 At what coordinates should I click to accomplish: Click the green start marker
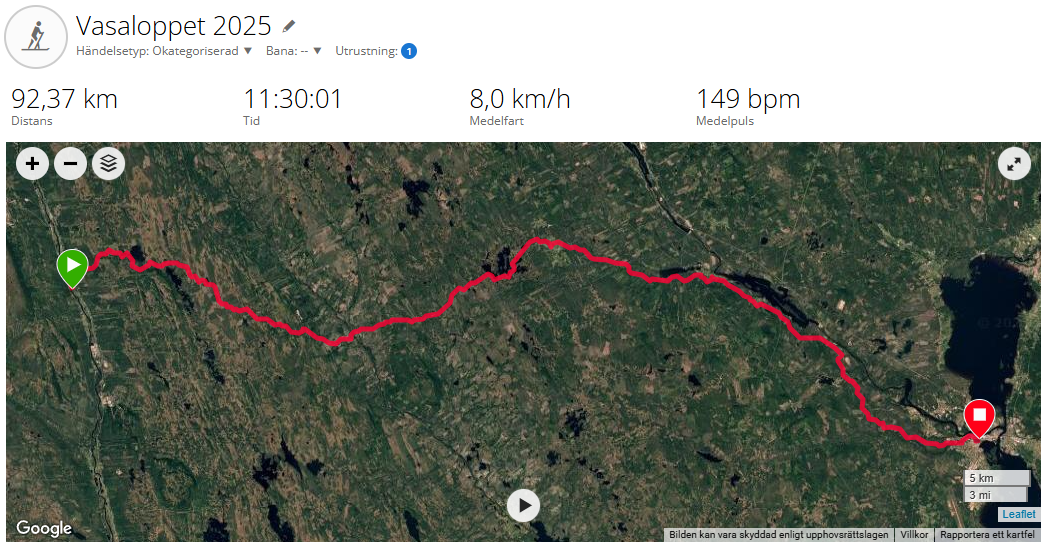(73, 268)
